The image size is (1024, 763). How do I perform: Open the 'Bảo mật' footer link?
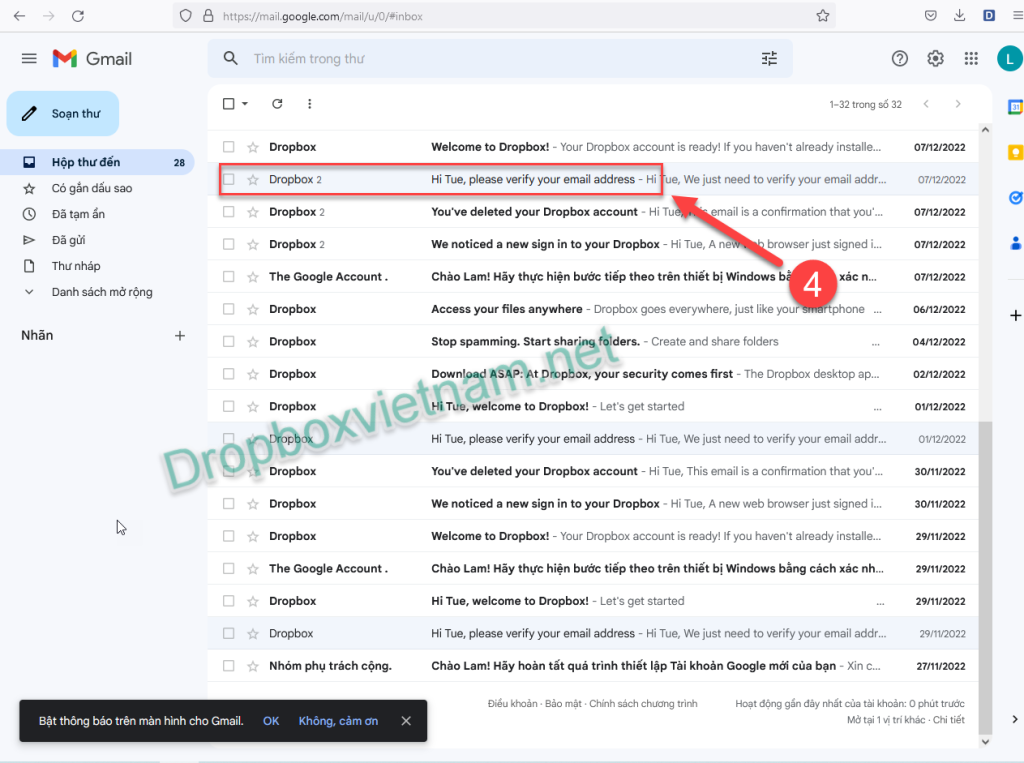(564, 704)
